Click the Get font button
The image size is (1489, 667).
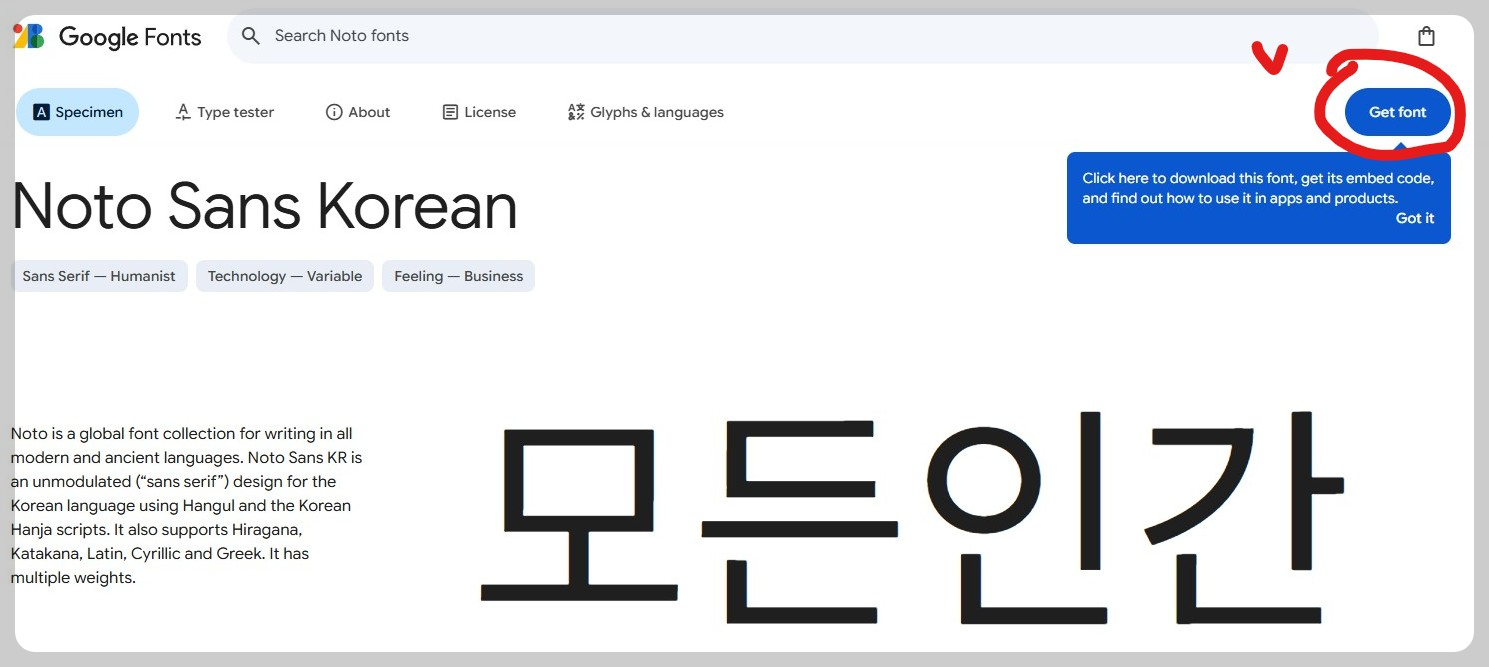[1397, 112]
